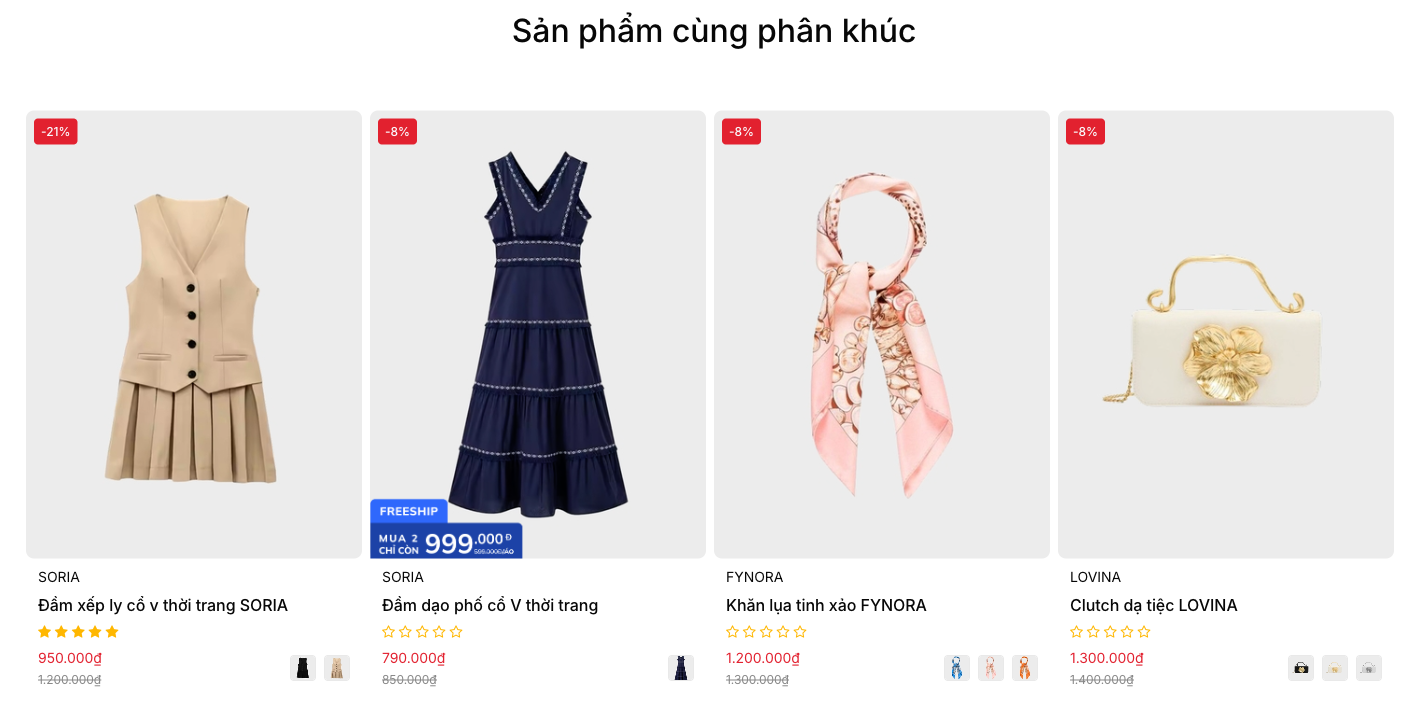Open the navy tiered V-neck dress image
The image size is (1422, 724).
coord(538,334)
